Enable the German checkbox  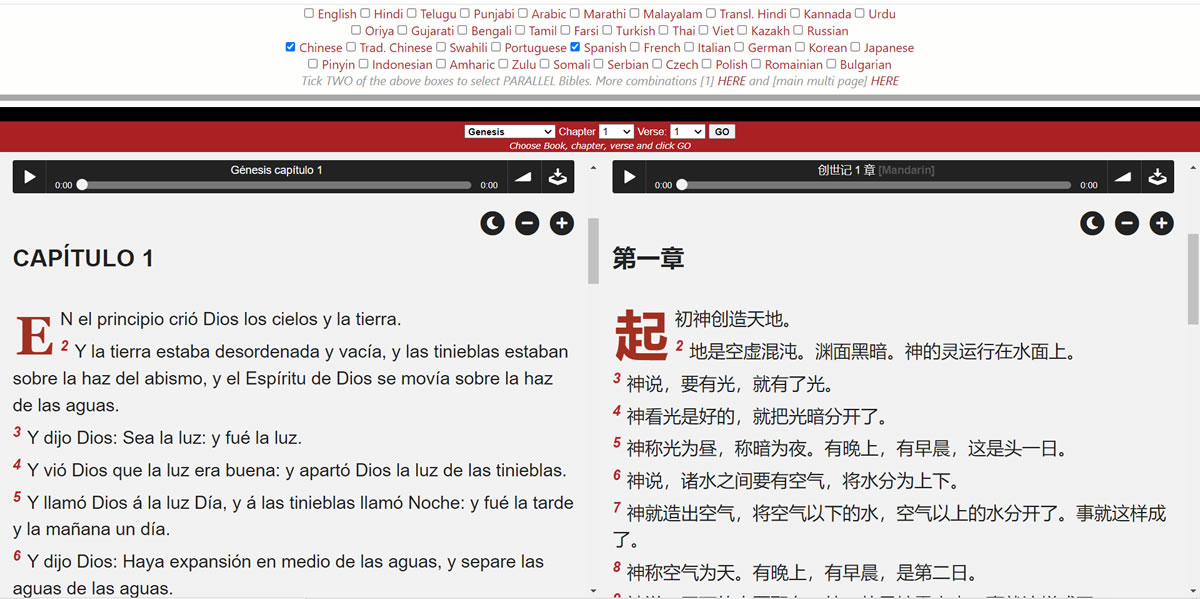[739, 47]
